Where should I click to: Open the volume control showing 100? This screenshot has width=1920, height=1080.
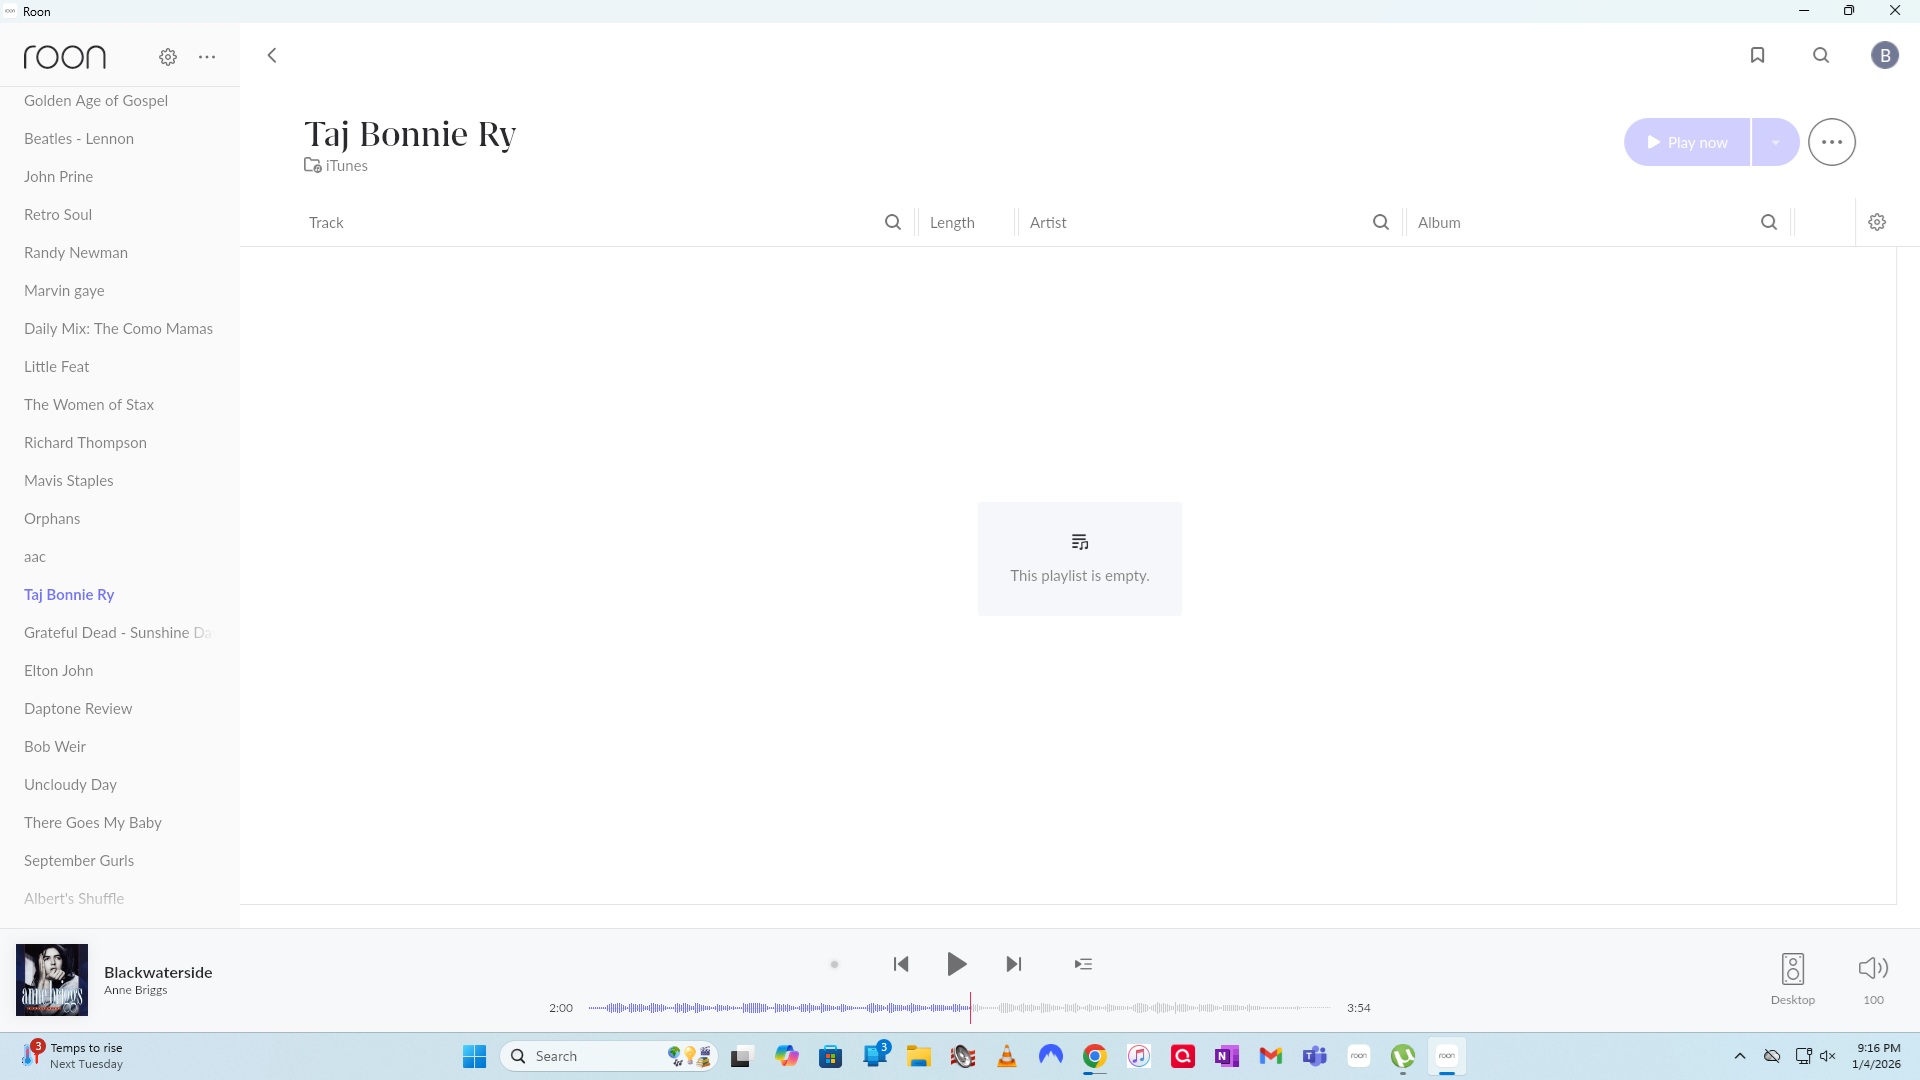pos(1873,968)
